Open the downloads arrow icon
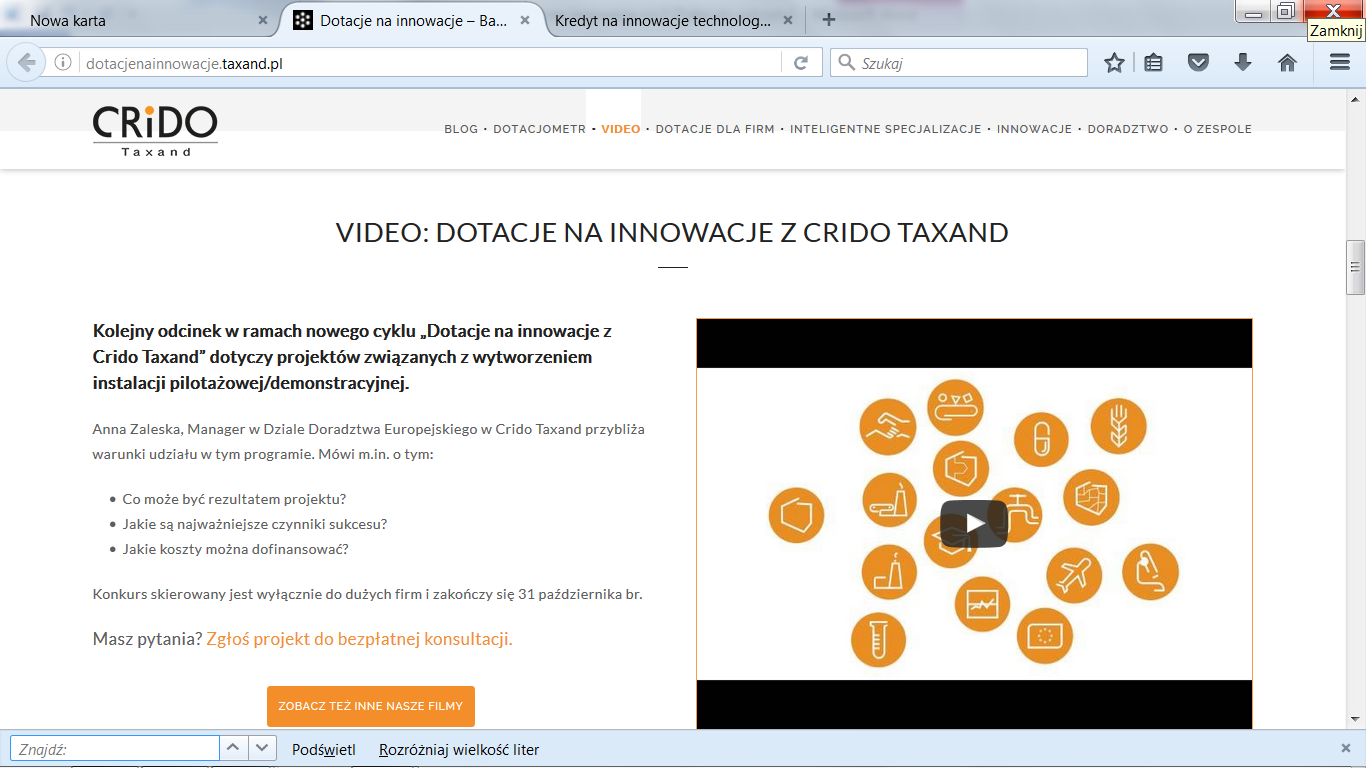1366x768 pixels. (x=1243, y=63)
